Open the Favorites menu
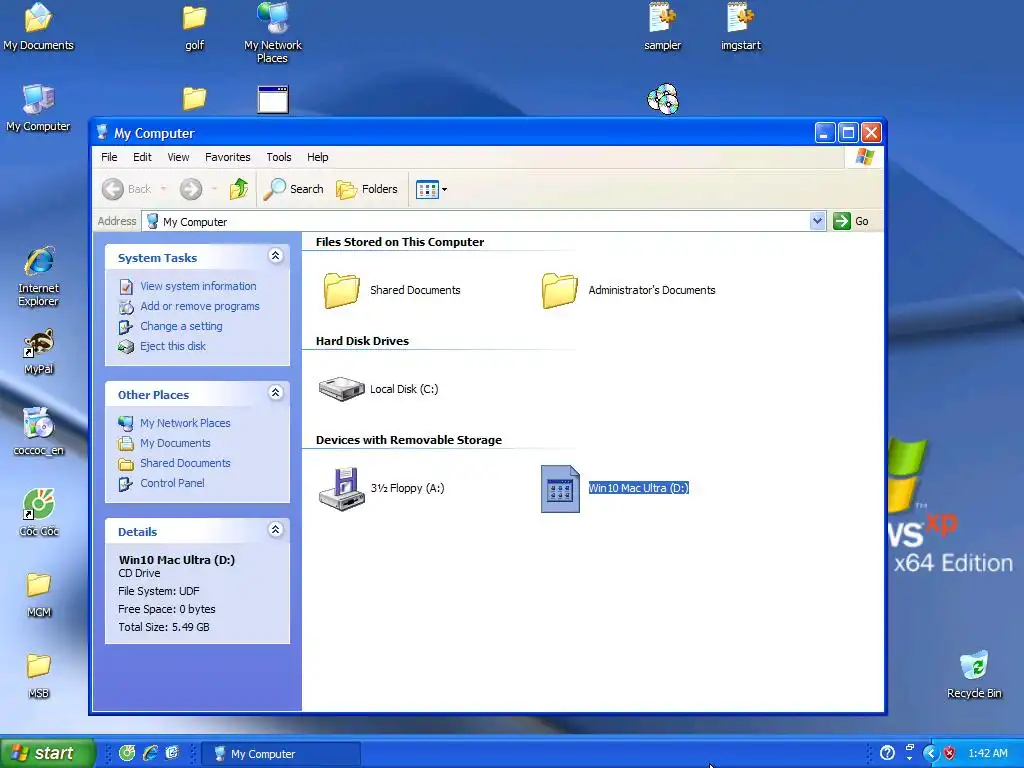Viewport: 1024px width, 768px height. coord(227,157)
